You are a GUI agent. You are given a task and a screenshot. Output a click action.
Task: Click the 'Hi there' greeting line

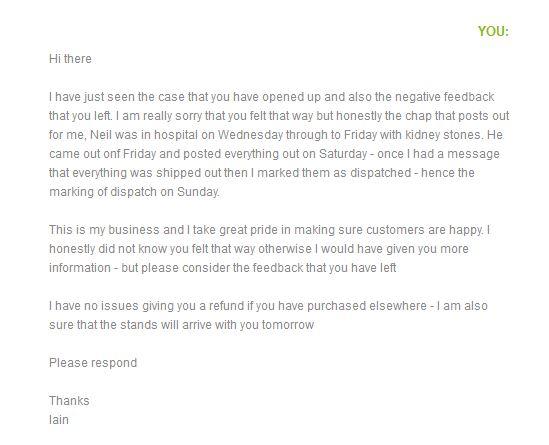(70, 58)
